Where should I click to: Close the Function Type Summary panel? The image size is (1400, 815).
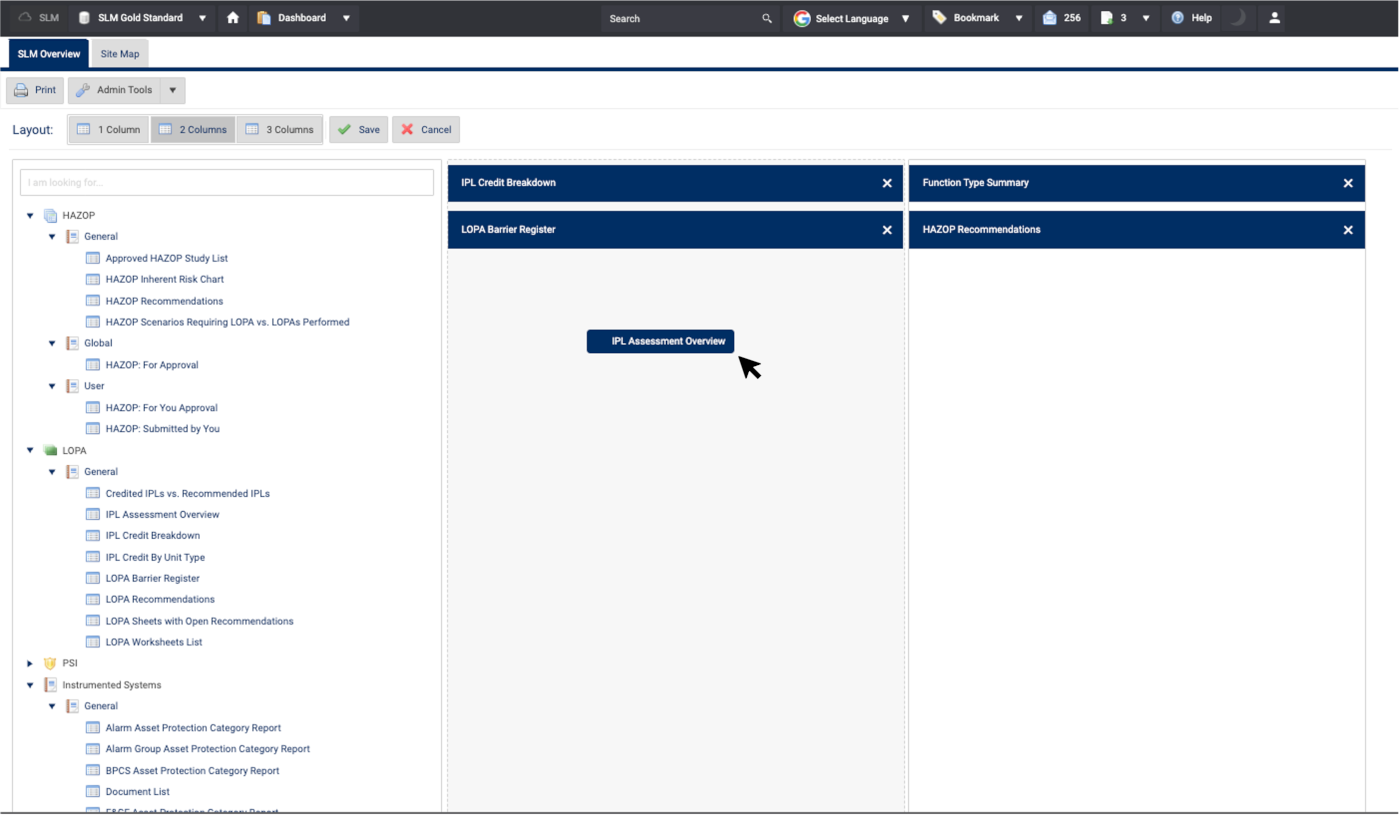1347,183
